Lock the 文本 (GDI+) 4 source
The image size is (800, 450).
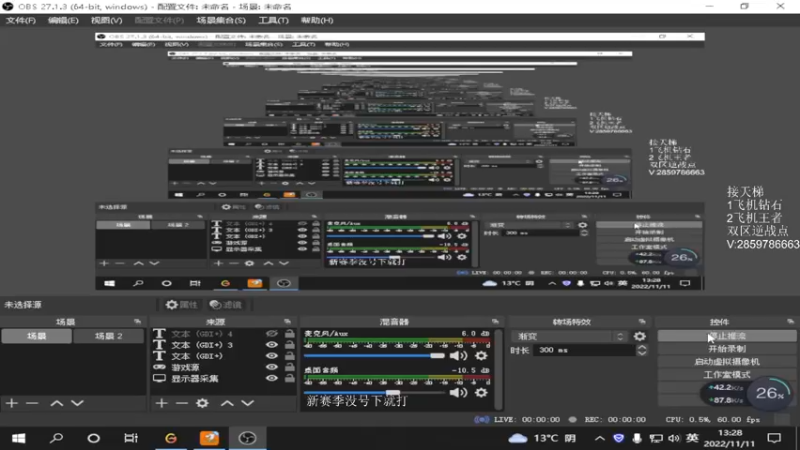pyautogui.click(x=289, y=334)
